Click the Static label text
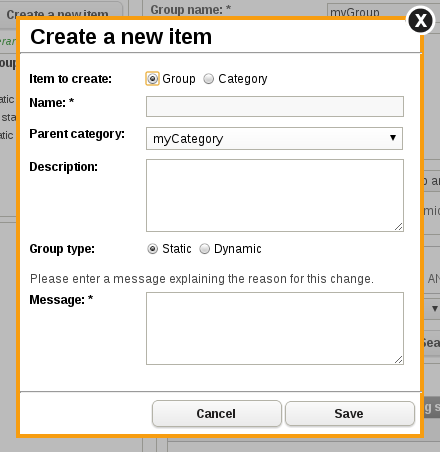This screenshot has width=440, height=452. click(x=177, y=249)
